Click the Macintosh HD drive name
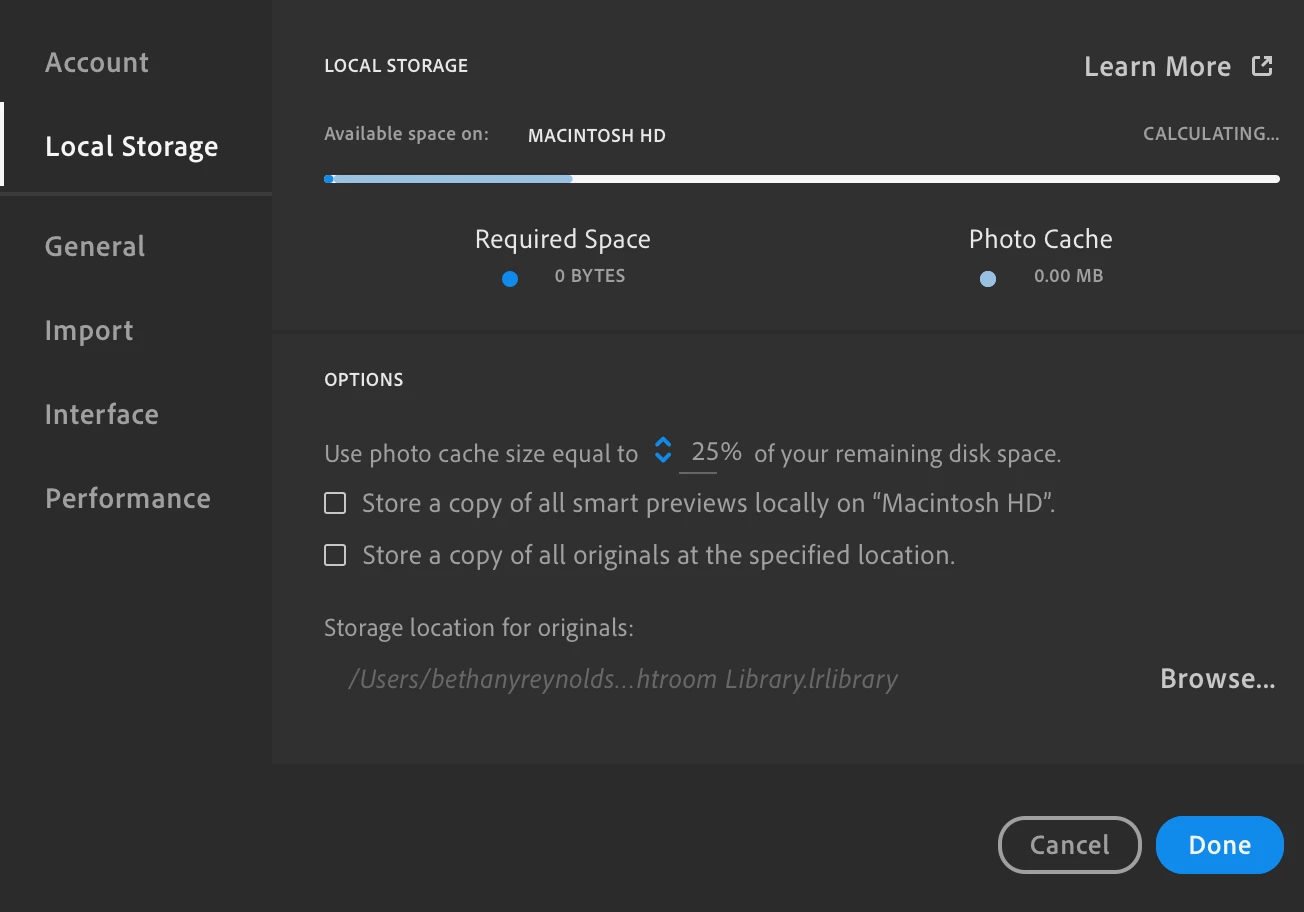Screen dimensions: 1304x912 (596, 135)
